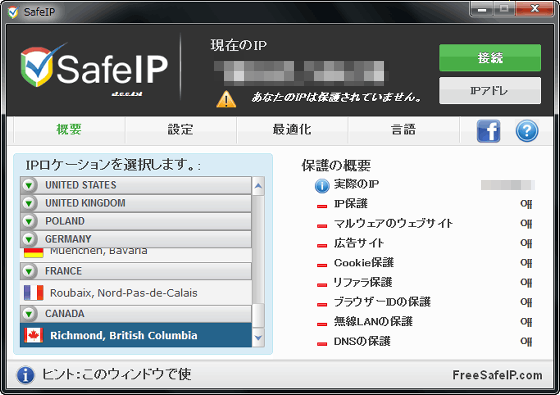Click red dash icon beside 無線LANの保護

pyautogui.click(x=322, y=324)
